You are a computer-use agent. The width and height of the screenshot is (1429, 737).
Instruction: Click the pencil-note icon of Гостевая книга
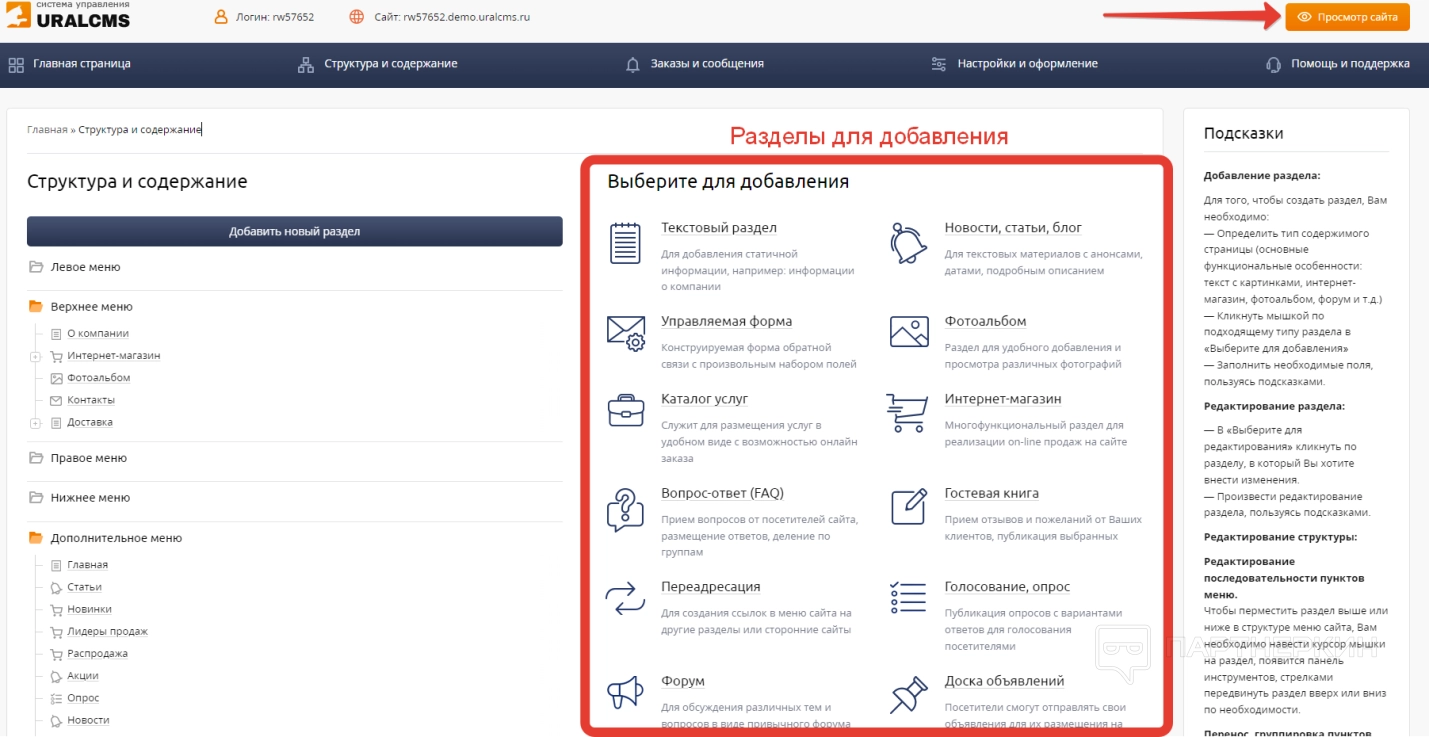tap(908, 506)
